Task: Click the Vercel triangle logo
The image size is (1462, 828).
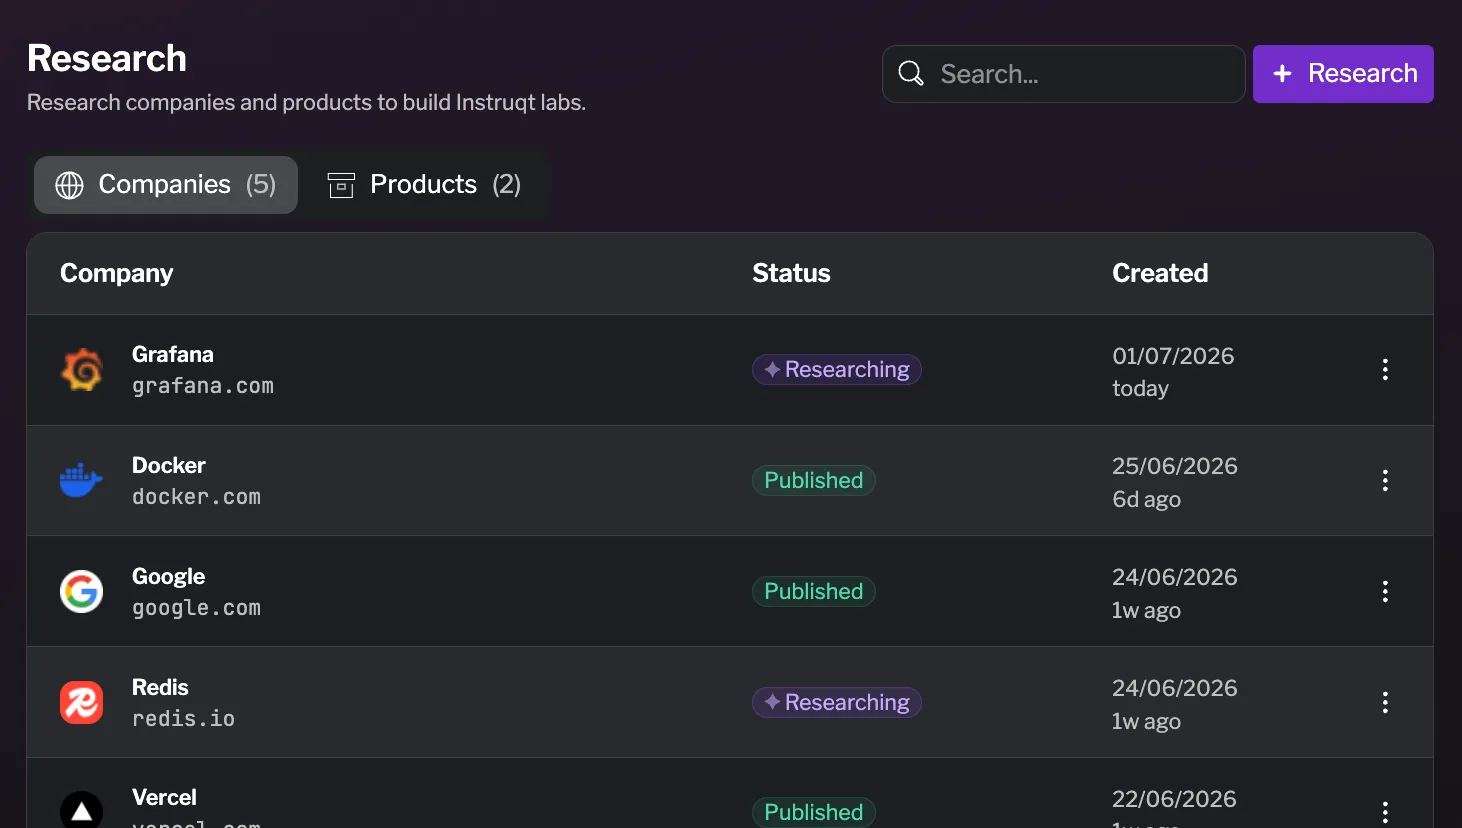Action: point(81,812)
